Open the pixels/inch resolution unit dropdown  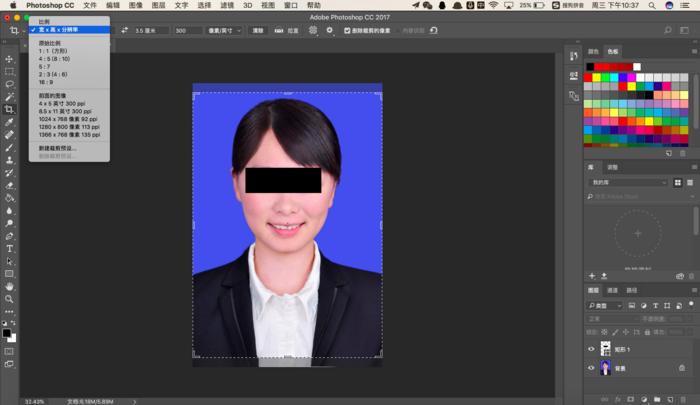[224, 30]
